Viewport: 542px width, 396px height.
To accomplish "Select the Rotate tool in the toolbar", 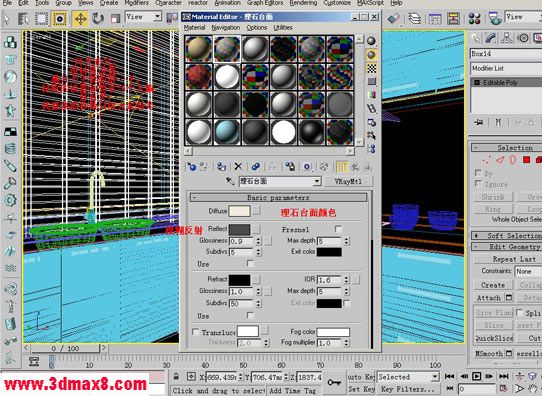I will click(98, 18).
